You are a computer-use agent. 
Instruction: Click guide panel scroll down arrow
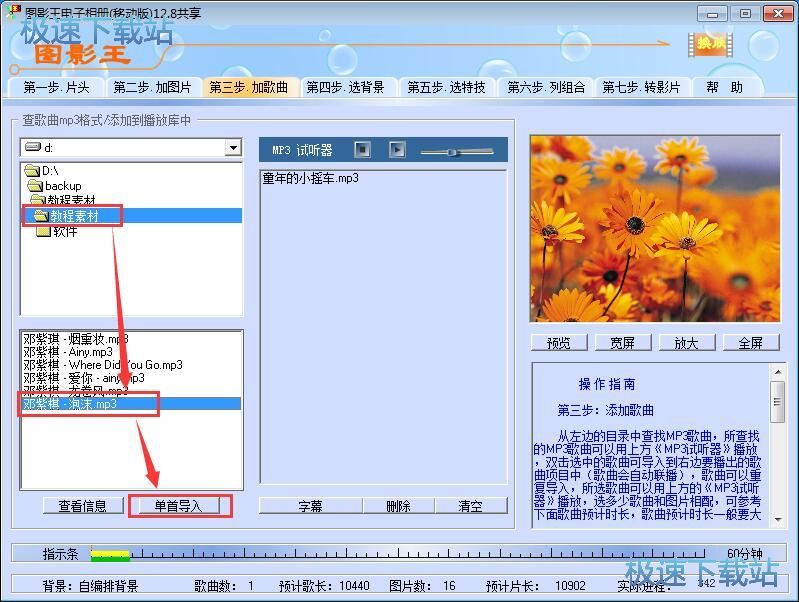(778, 519)
